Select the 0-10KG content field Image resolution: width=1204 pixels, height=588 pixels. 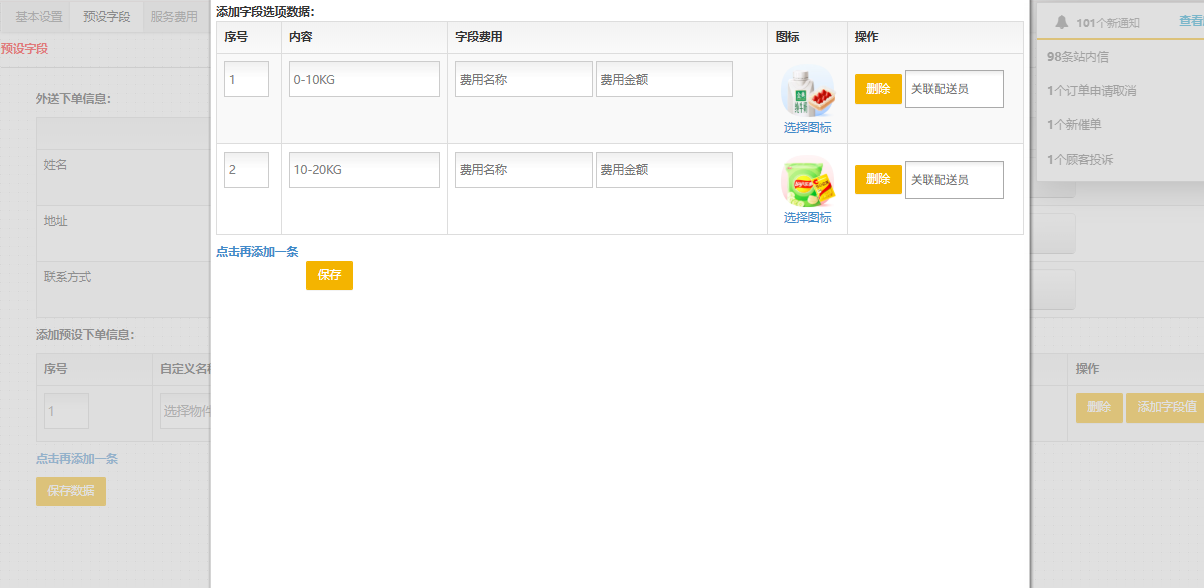pyautogui.click(x=364, y=79)
